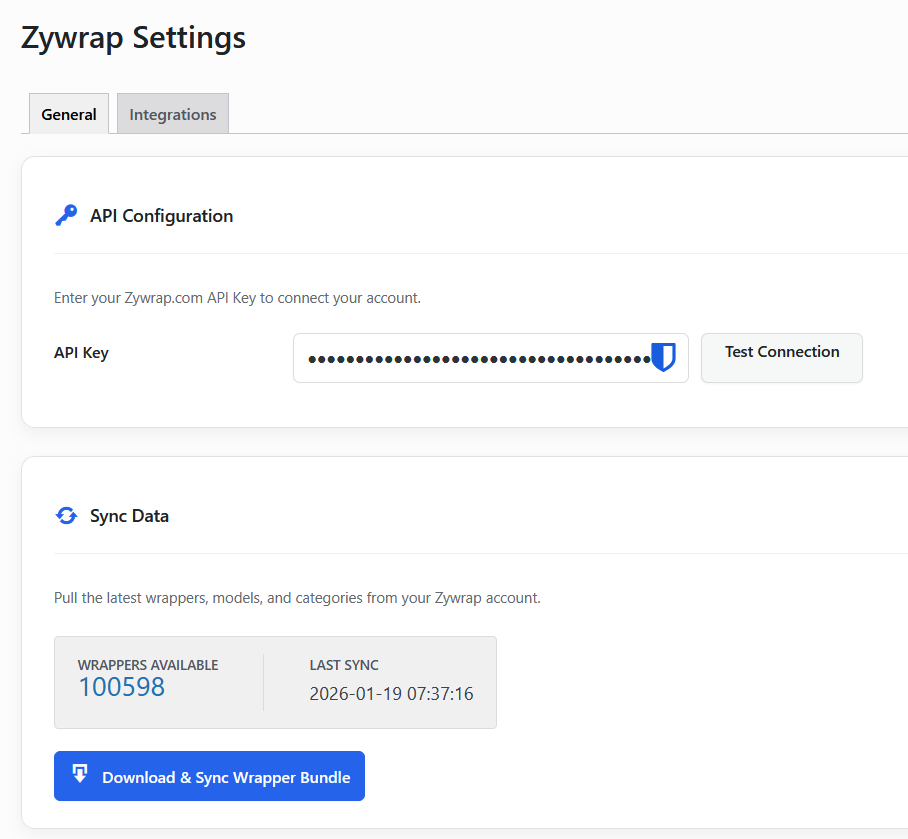The image size is (908, 839).
Task: Click the last sync timestamp 2026-01-19 07:37:16
Action: pos(391,693)
